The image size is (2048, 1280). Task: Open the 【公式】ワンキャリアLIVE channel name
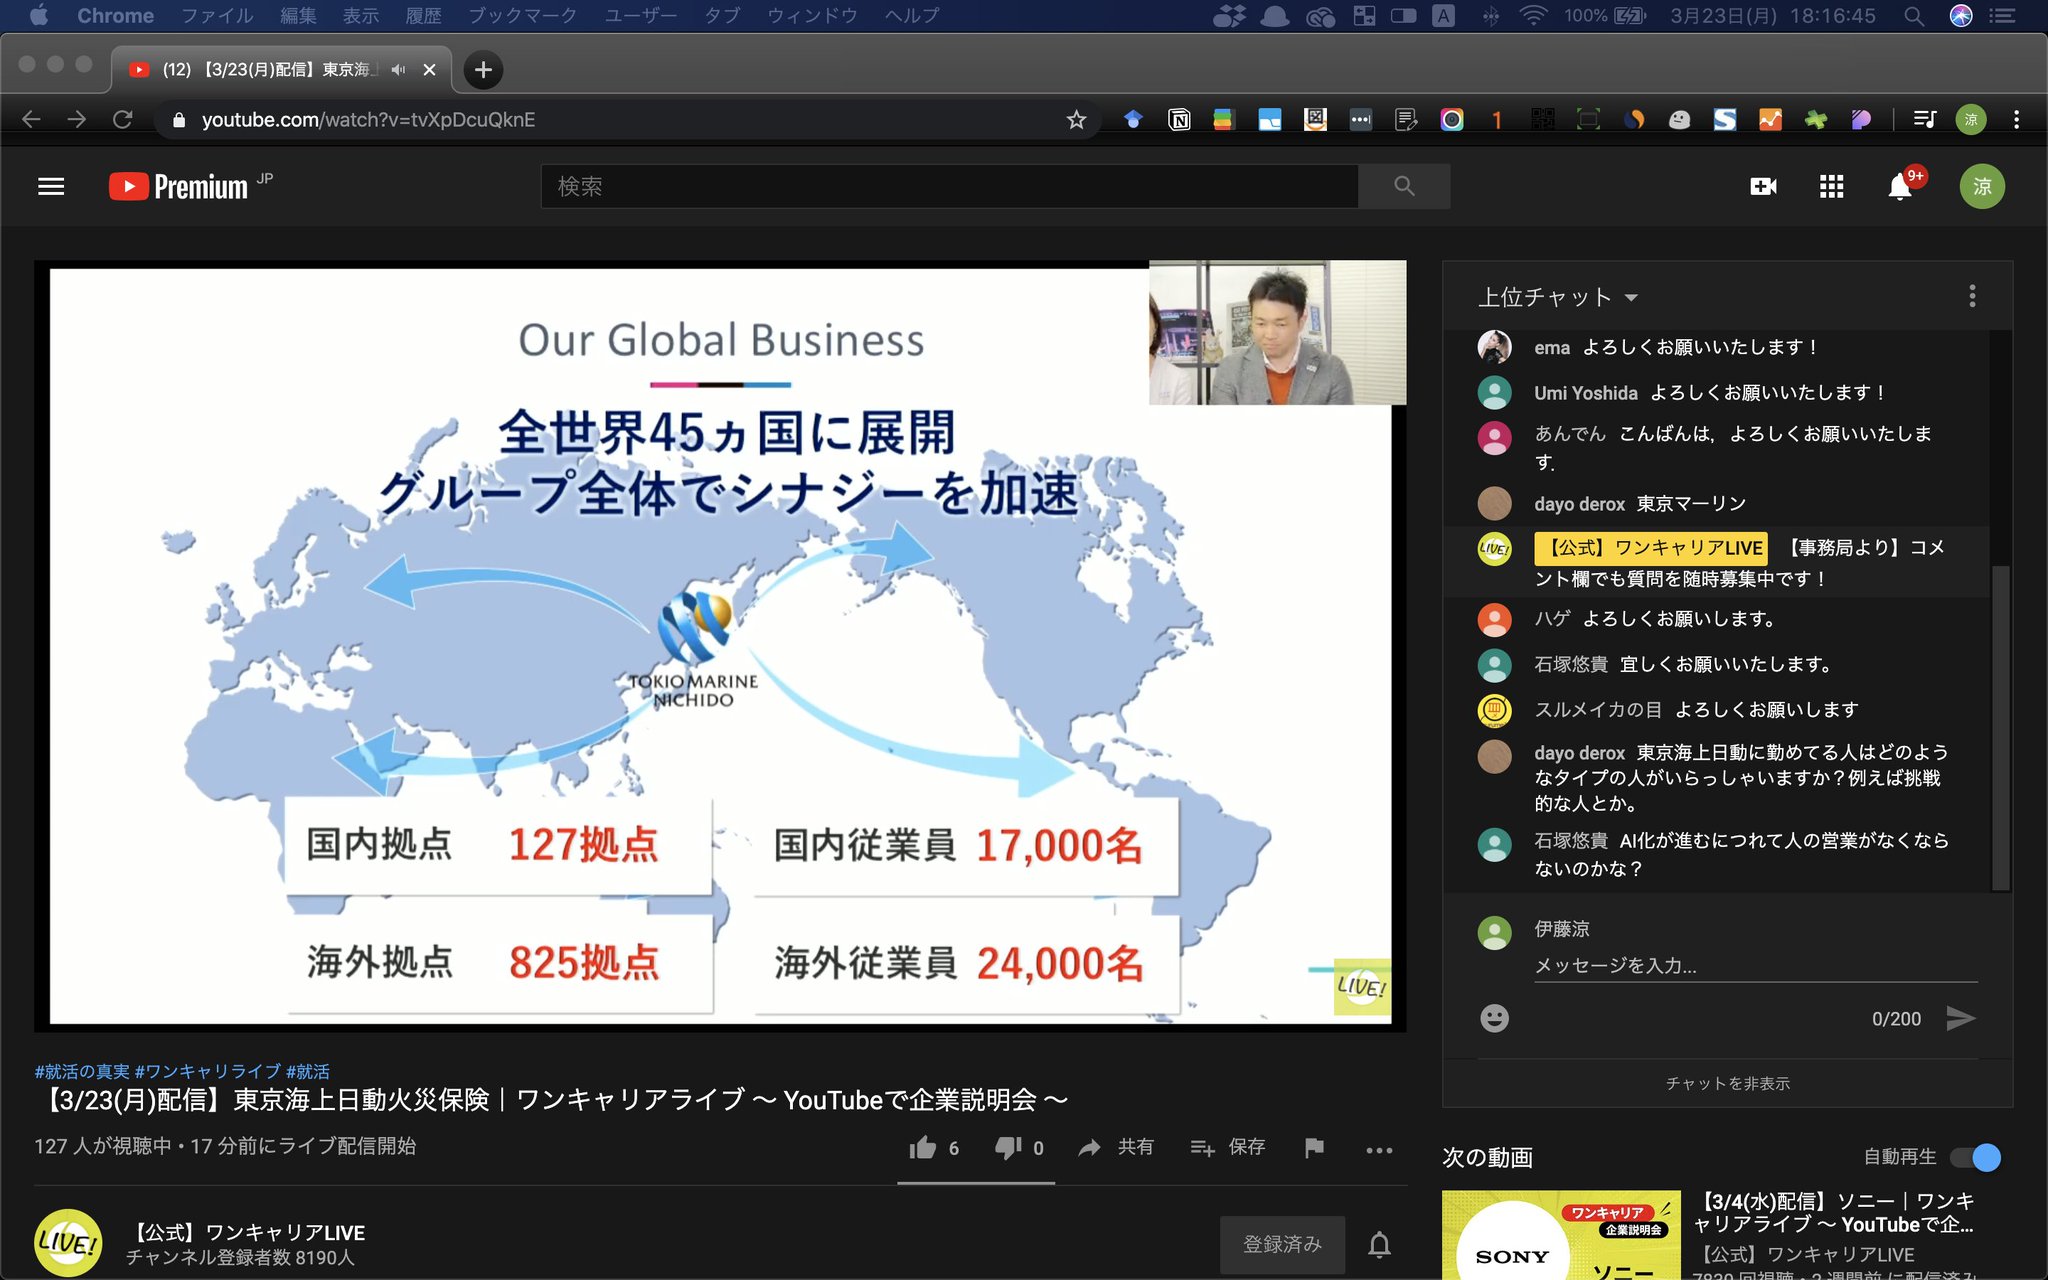[247, 1232]
